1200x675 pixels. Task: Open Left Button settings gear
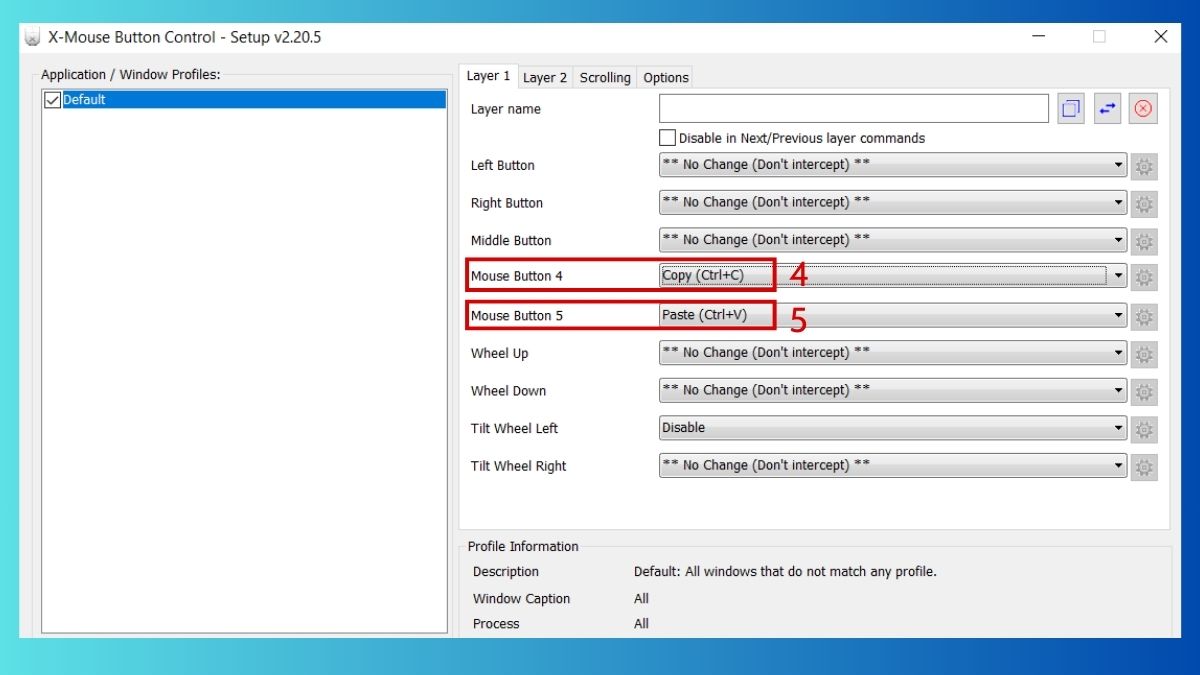[x=1144, y=165]
